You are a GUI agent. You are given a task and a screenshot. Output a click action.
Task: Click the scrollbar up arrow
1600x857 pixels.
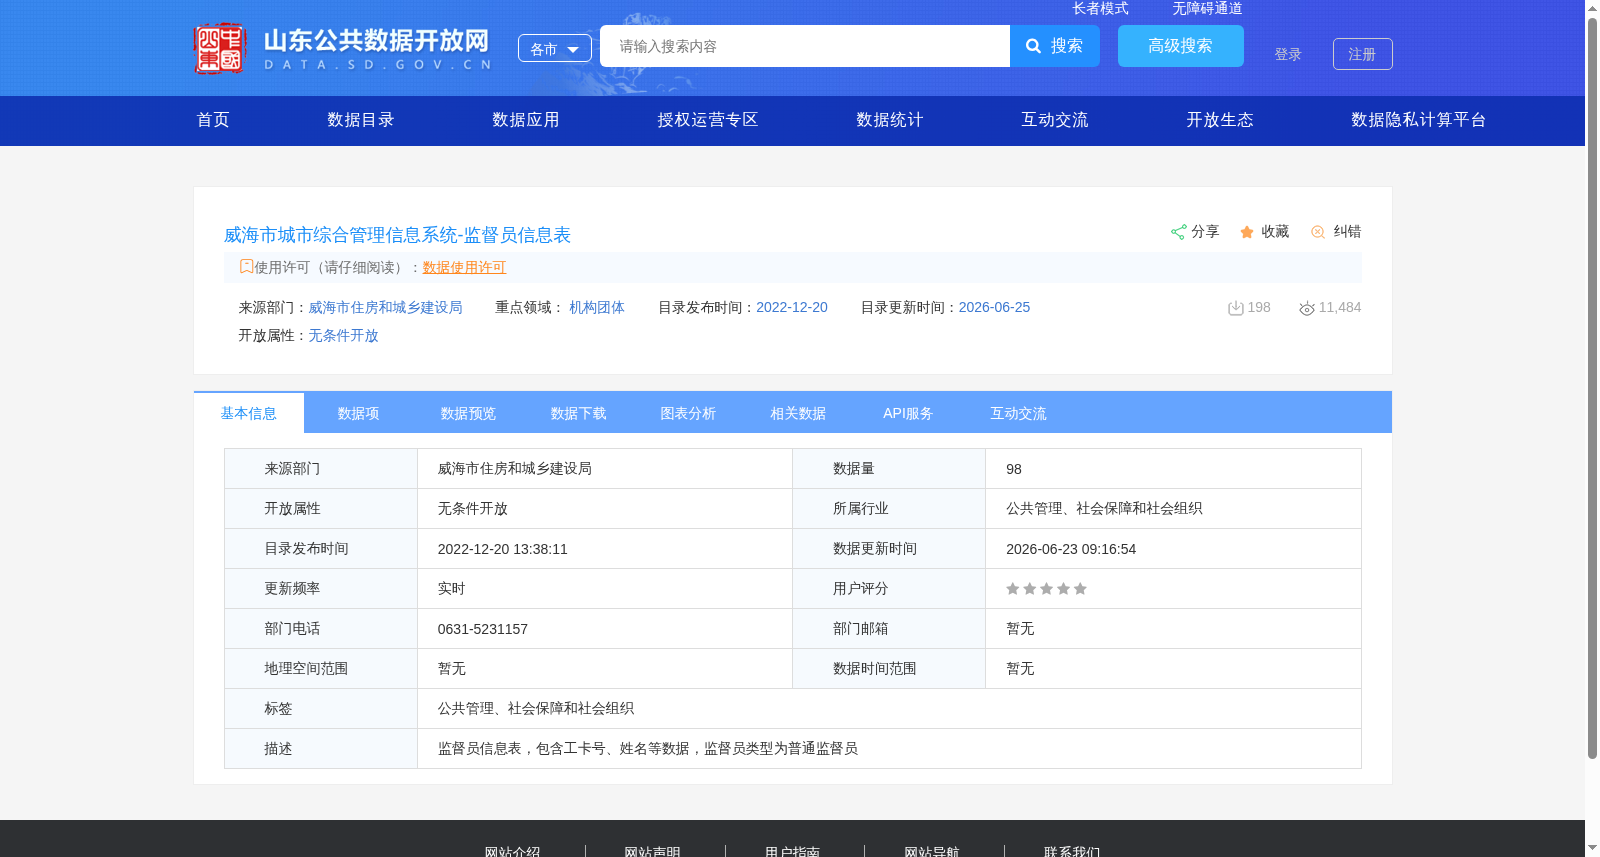point(1592,7)
